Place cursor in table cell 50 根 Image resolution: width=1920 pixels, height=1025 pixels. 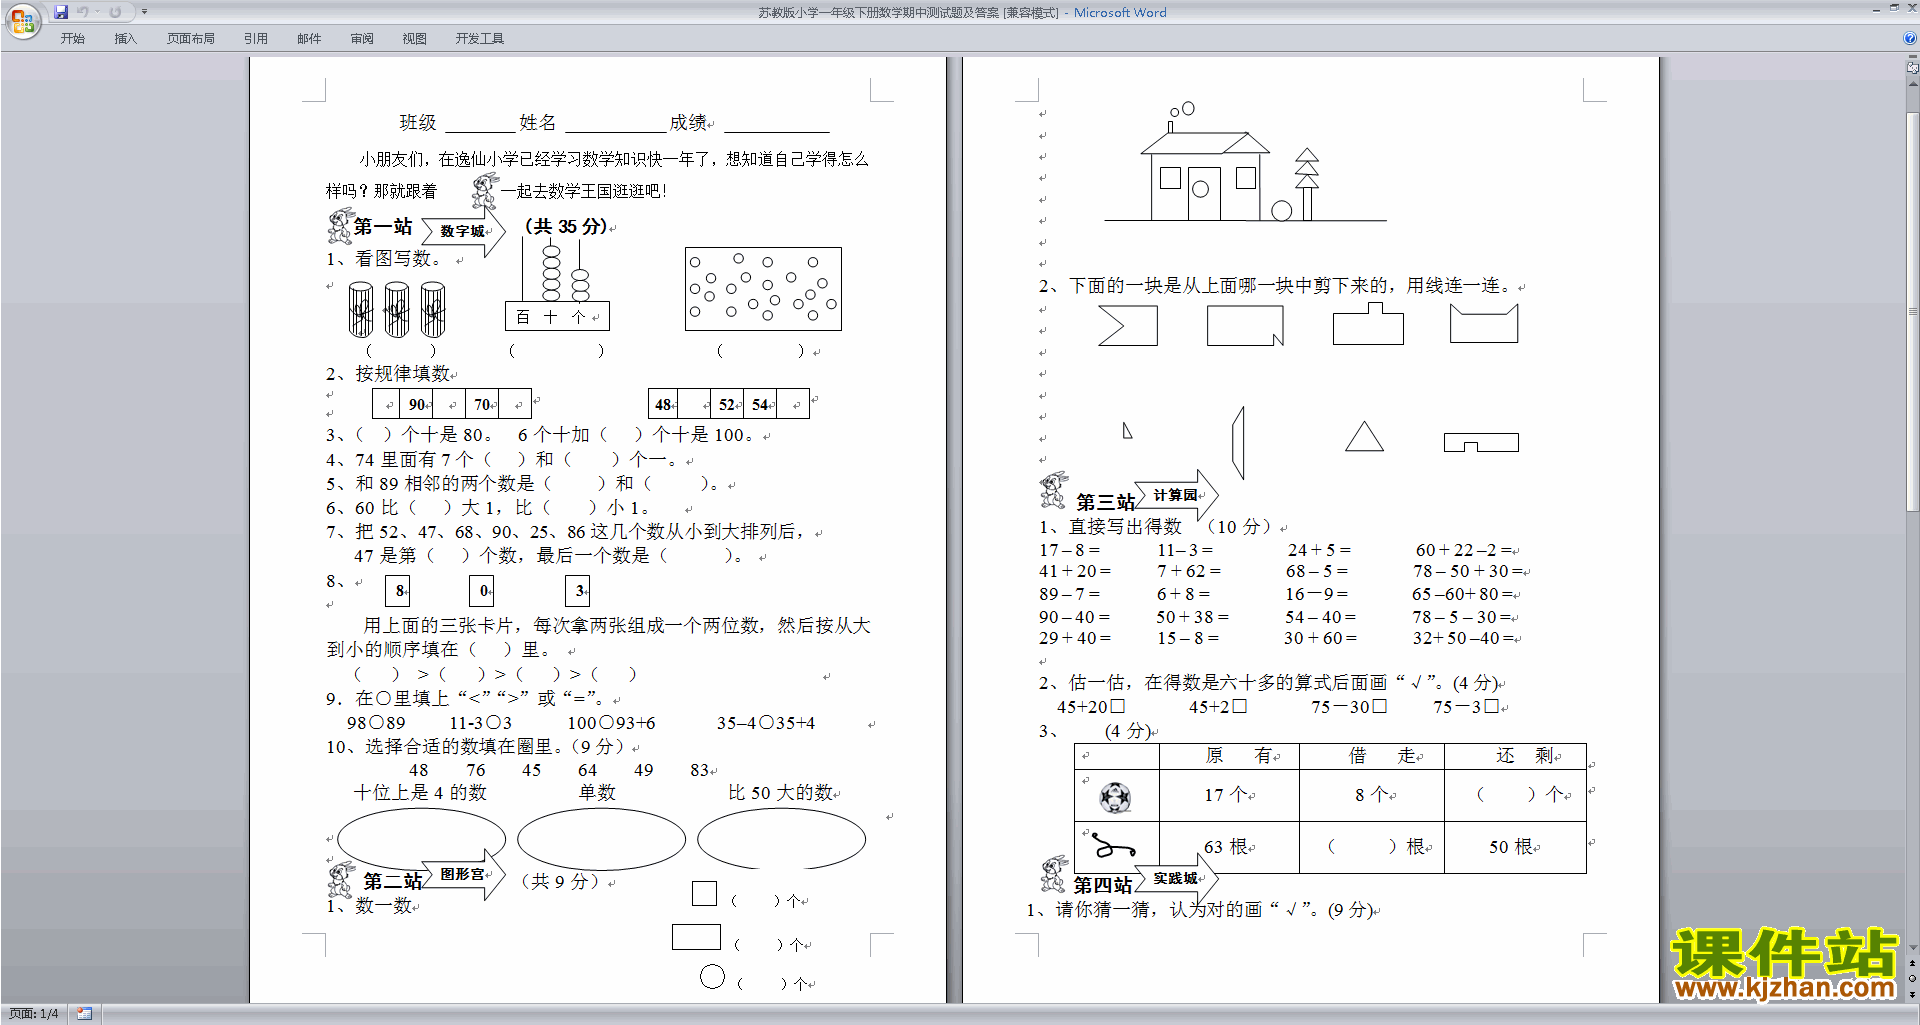[x=1515, y=847]
